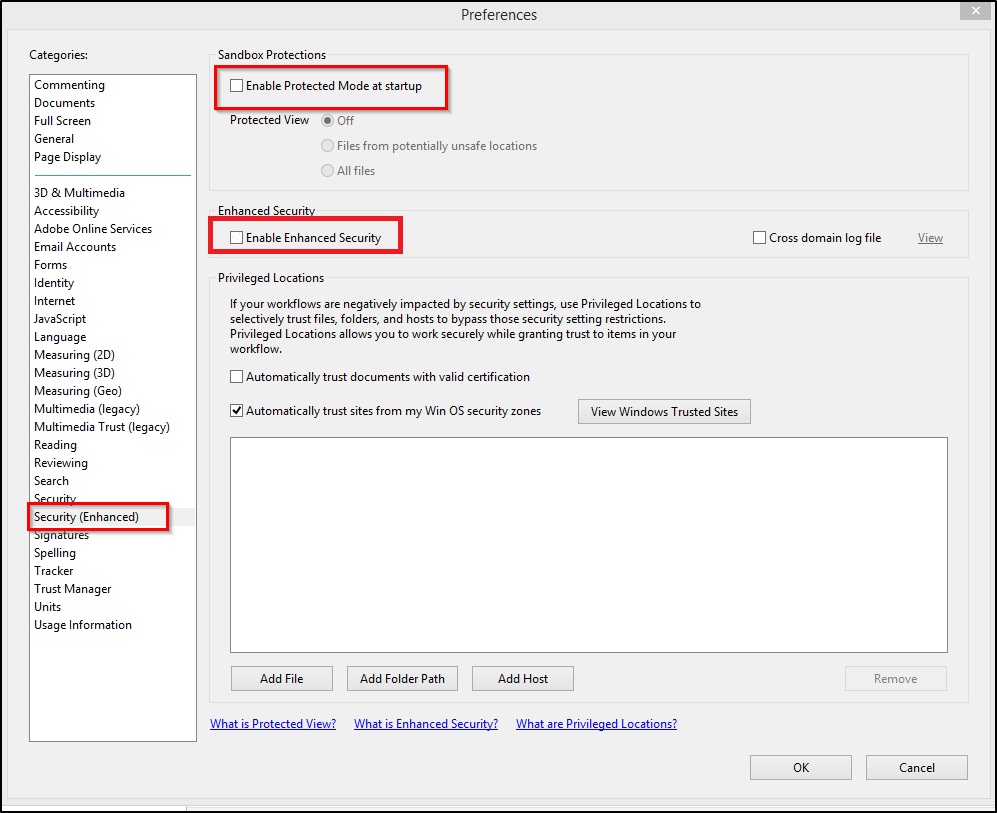997x813 pixels.
Task: Open What is Enhanced Security help link
Action: (426, 723)
